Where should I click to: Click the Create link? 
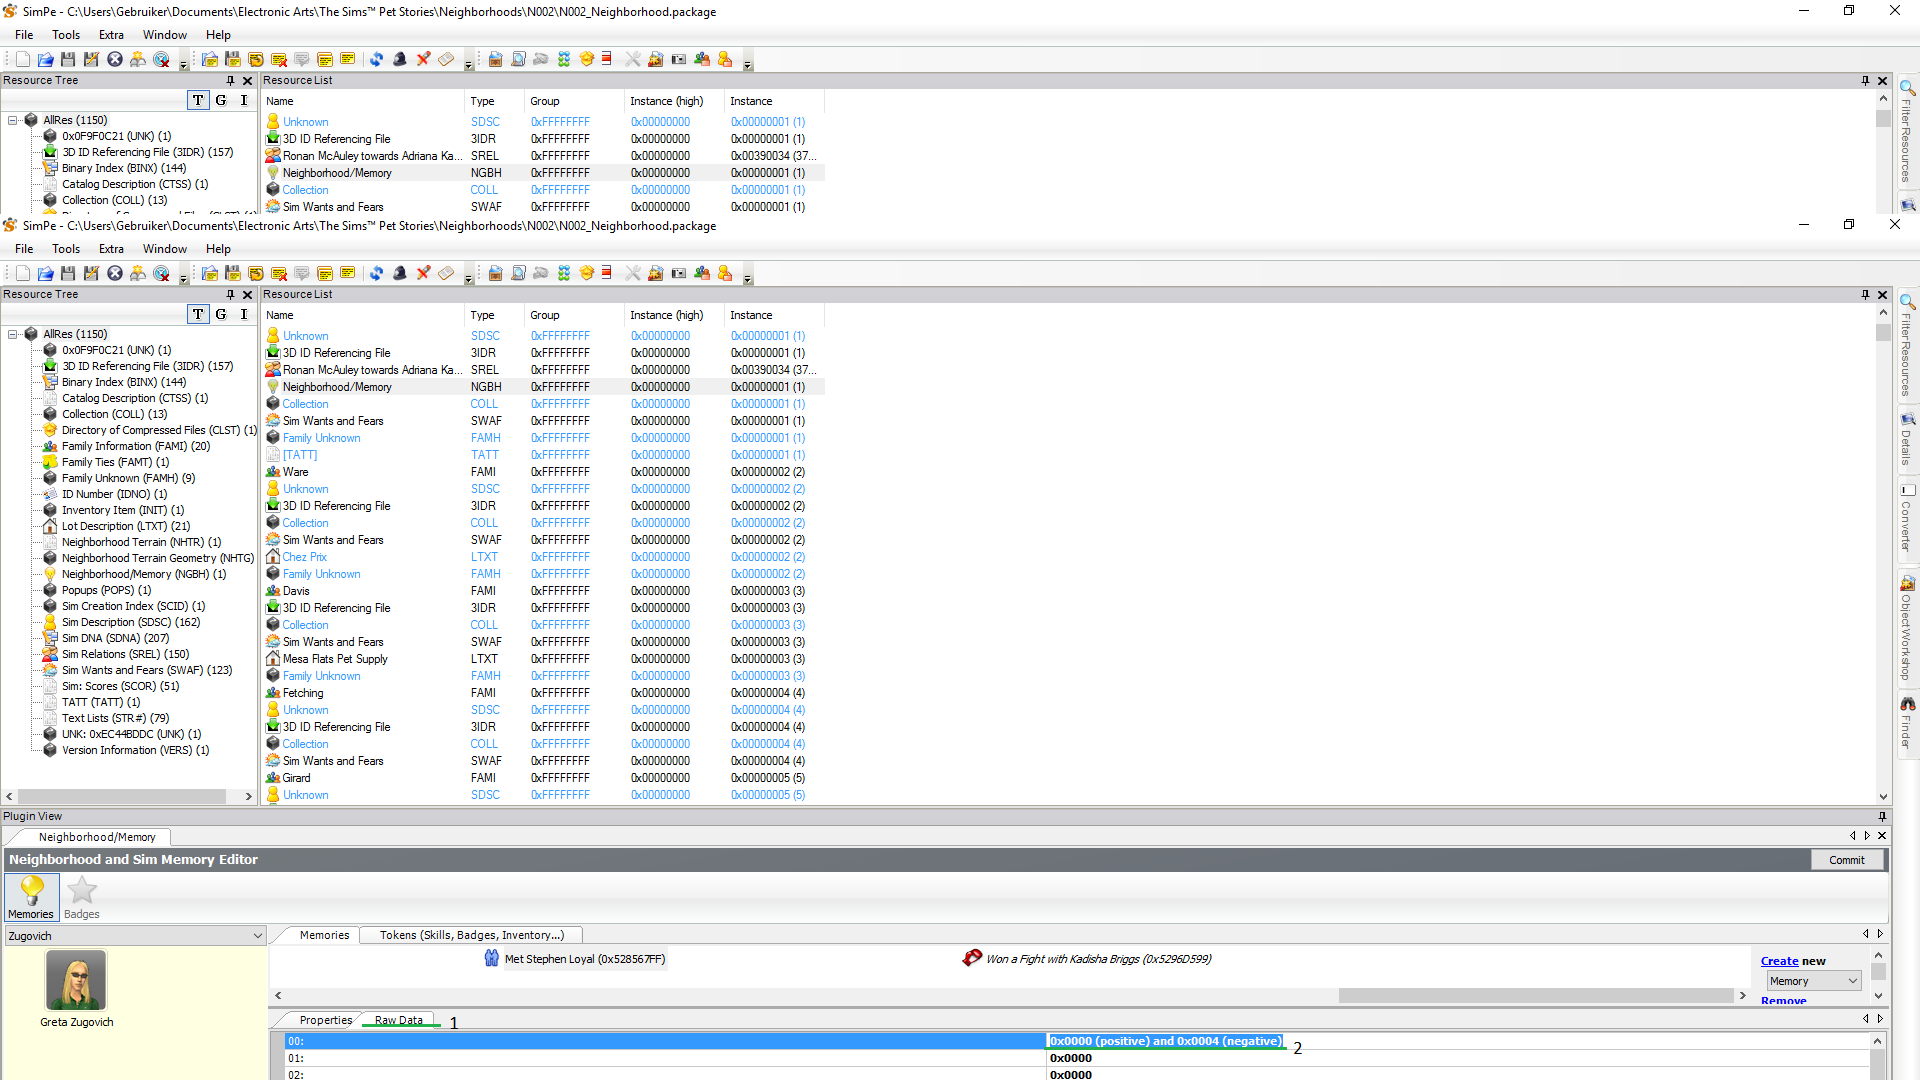tap(1779, 961)
